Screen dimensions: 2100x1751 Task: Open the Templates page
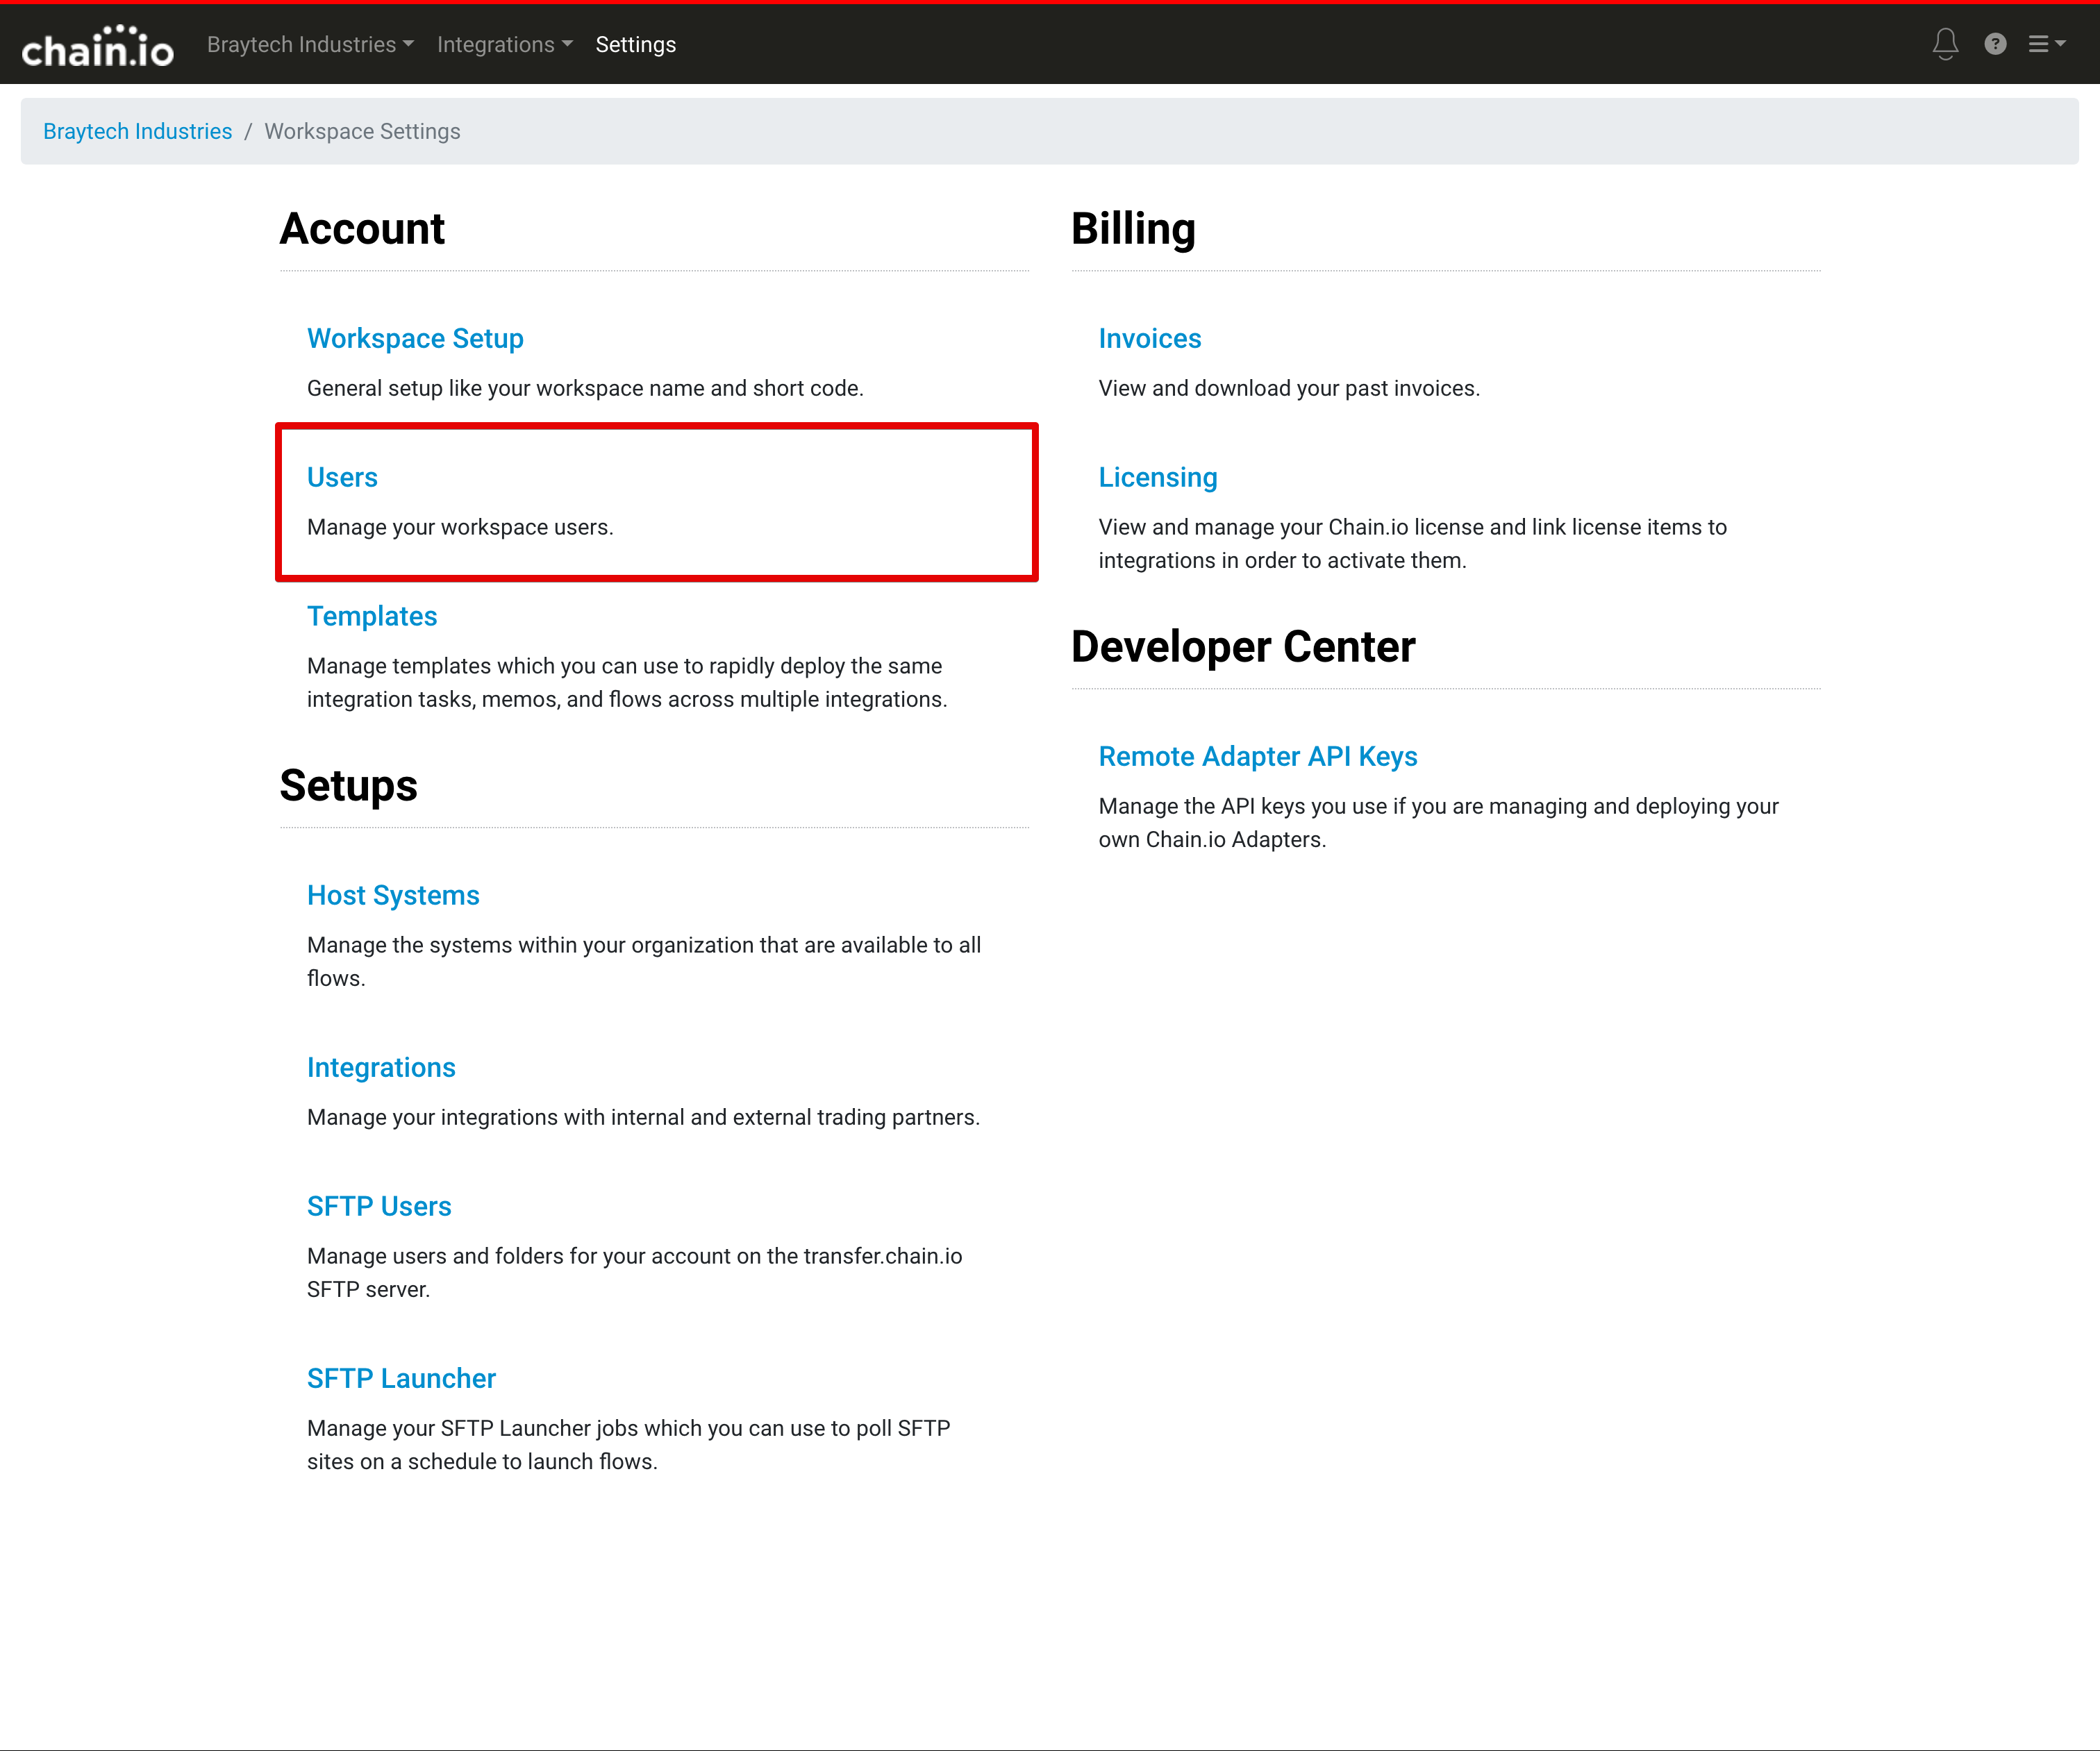click(372, 616)
